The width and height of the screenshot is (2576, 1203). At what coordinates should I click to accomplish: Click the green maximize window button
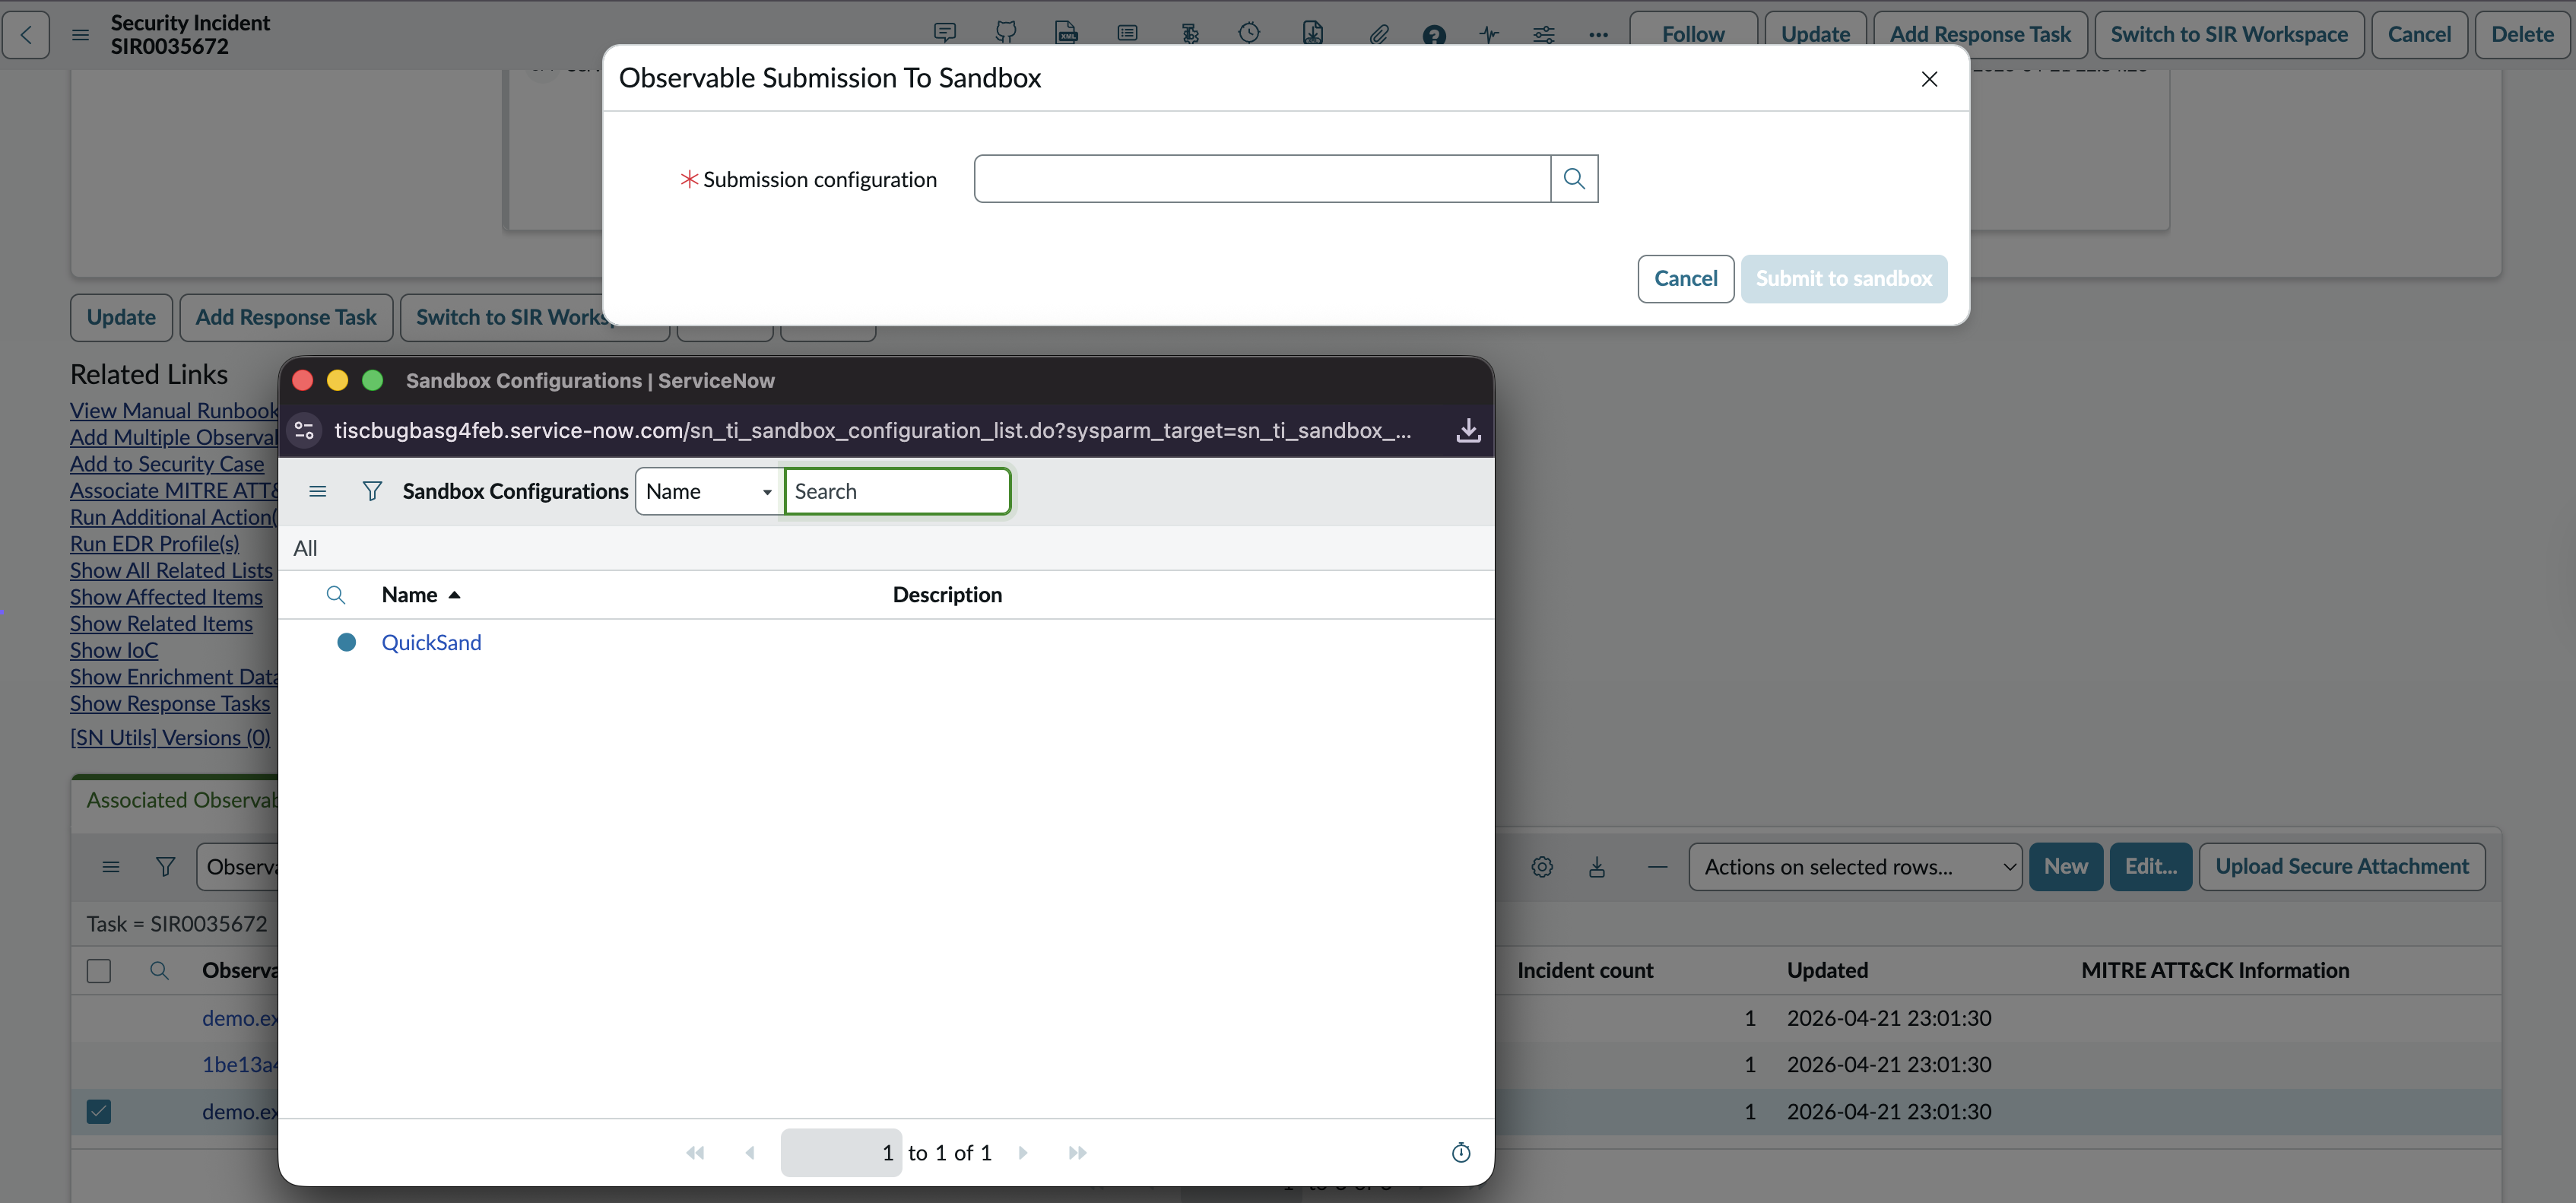coord(372,380)
